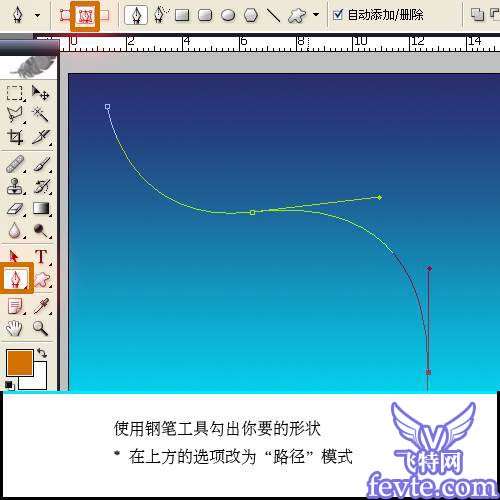Select the Move tool

(x=40, y=93)
